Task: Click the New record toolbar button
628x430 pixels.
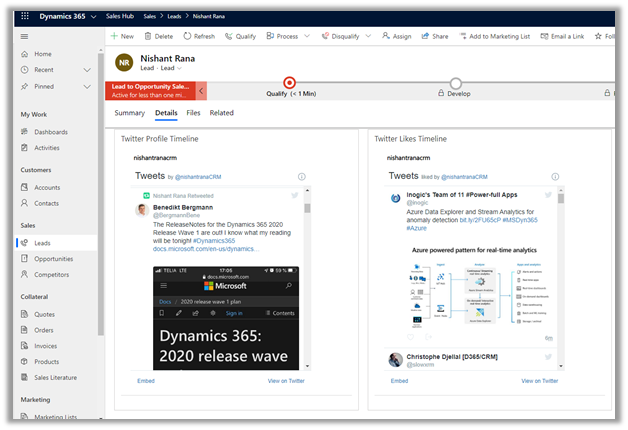Action: [121, 36]
